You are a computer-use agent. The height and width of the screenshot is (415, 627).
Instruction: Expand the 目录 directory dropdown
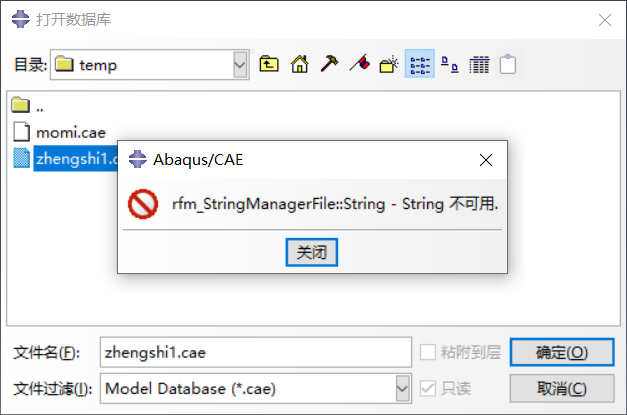240,65
